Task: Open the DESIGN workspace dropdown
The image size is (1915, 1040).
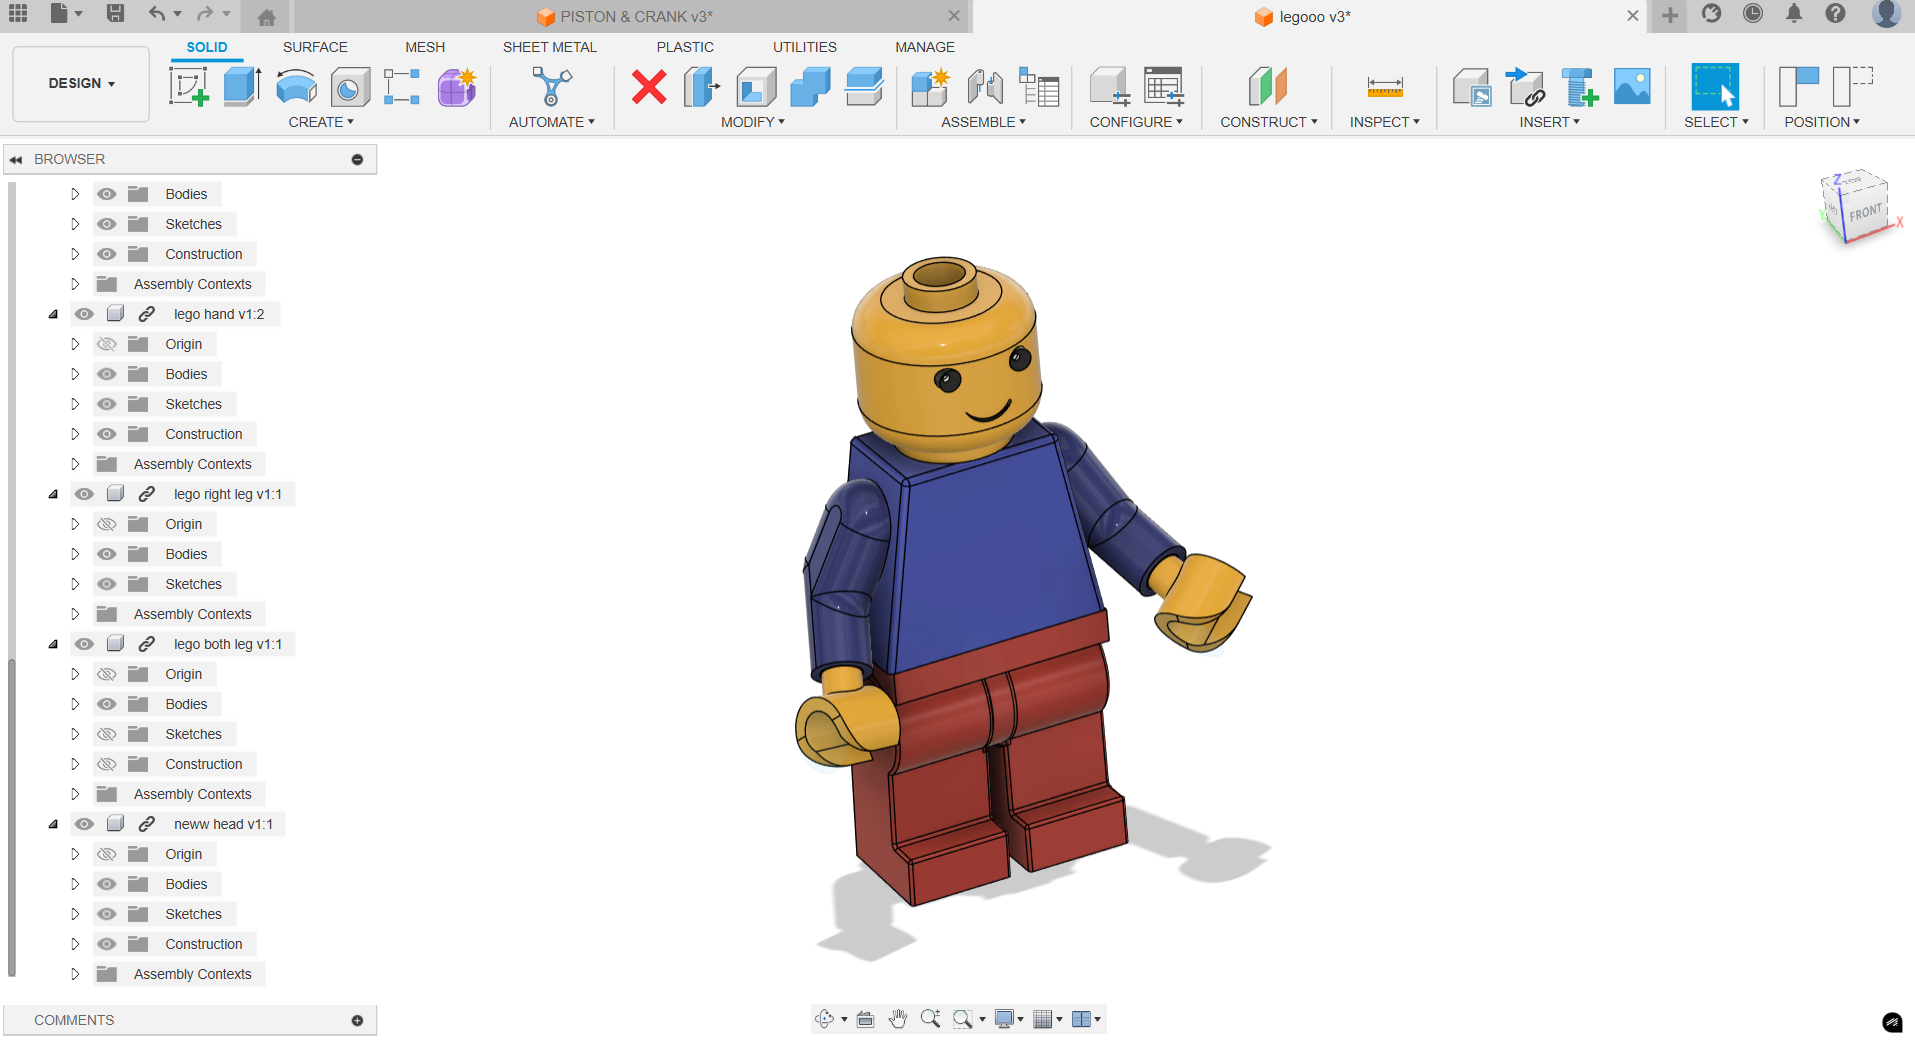Action: (x=81, y=83)
